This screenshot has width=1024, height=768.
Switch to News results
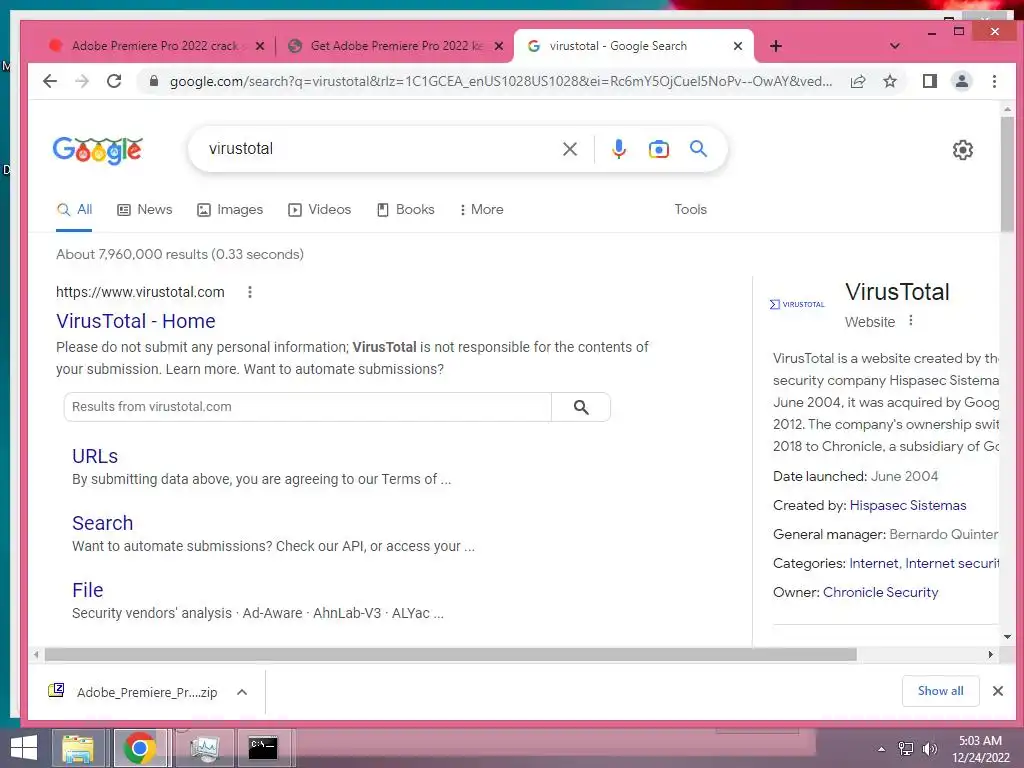[x=145, y=210]
